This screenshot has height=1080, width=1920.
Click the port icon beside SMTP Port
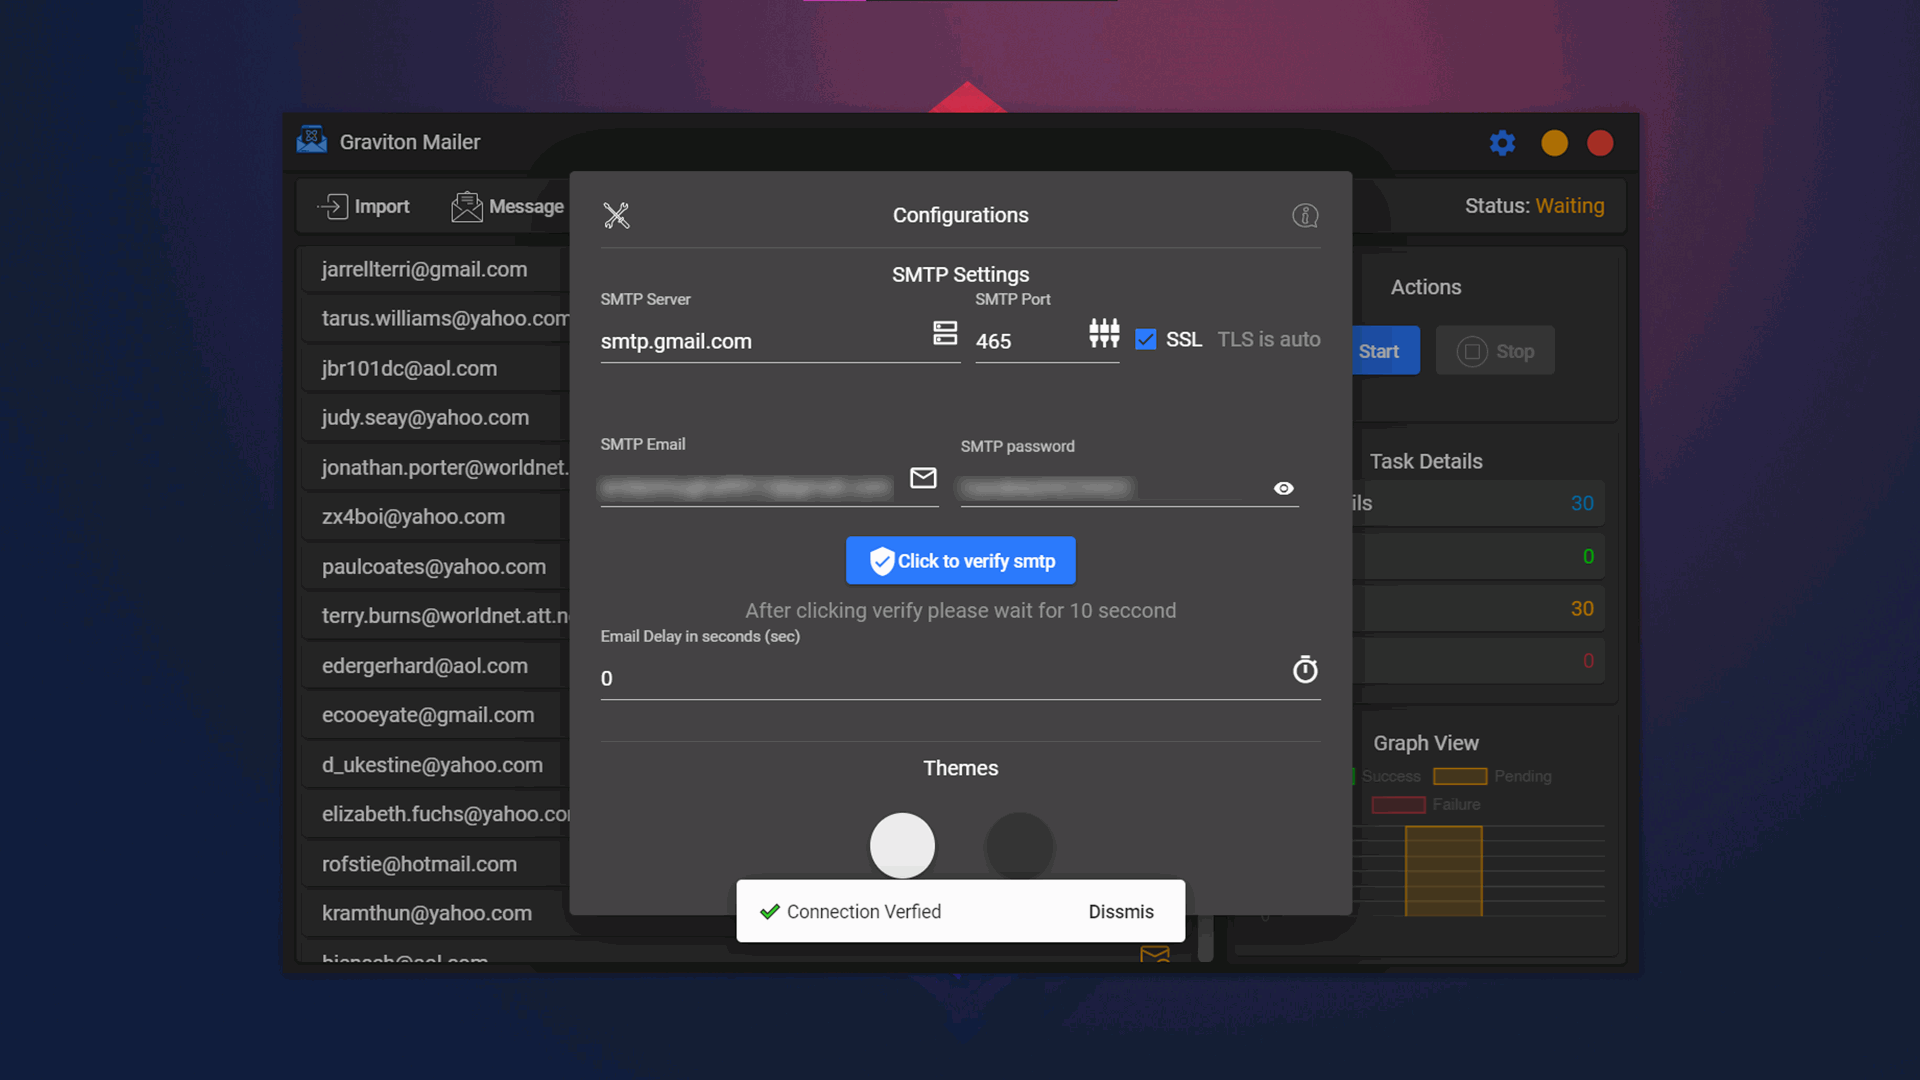(x=1104, y=332)
